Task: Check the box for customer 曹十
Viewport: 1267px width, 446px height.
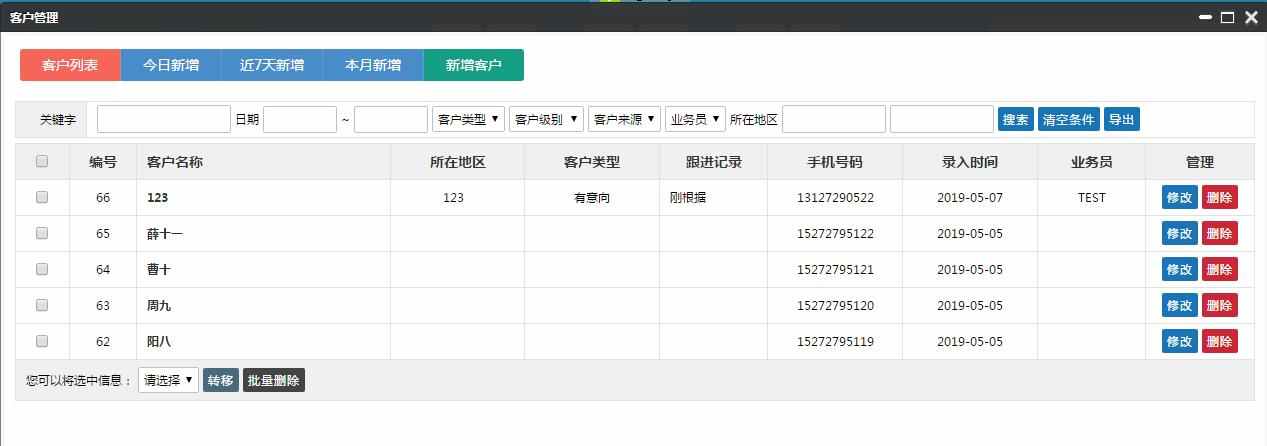Action: (x=42, y=269)
